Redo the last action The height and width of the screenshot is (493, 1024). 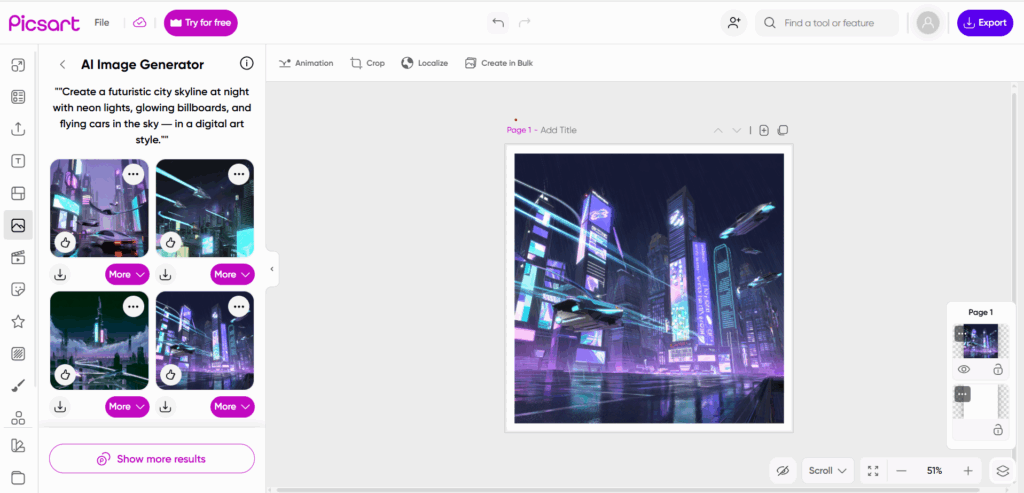[524, 23]
